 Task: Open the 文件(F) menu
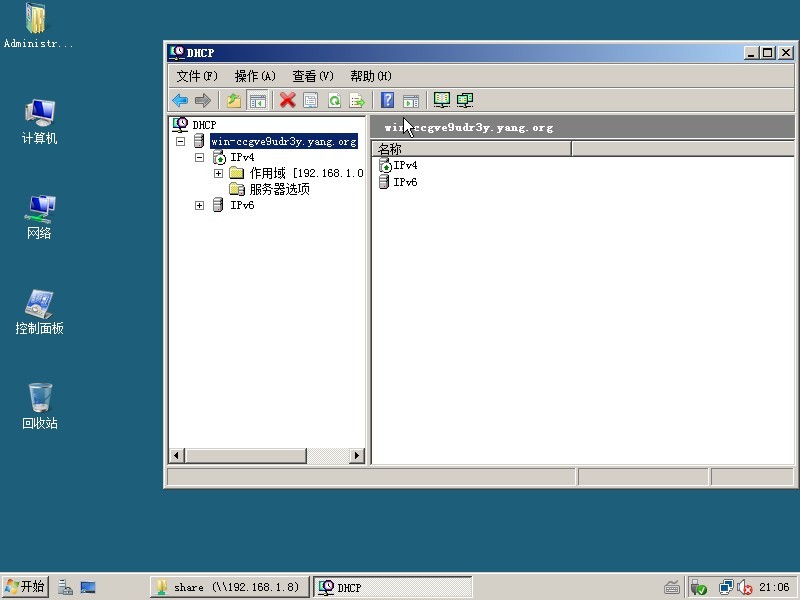(x=197, y=76)
